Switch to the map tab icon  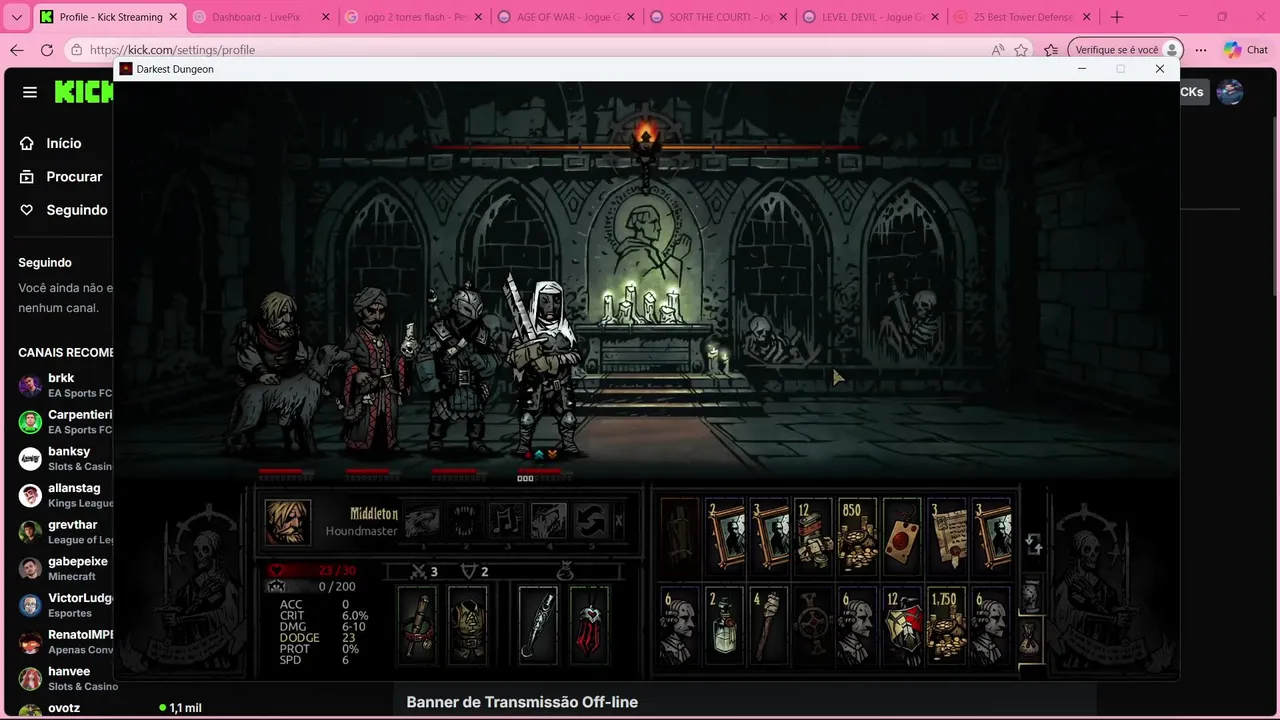coord(1031,596)
